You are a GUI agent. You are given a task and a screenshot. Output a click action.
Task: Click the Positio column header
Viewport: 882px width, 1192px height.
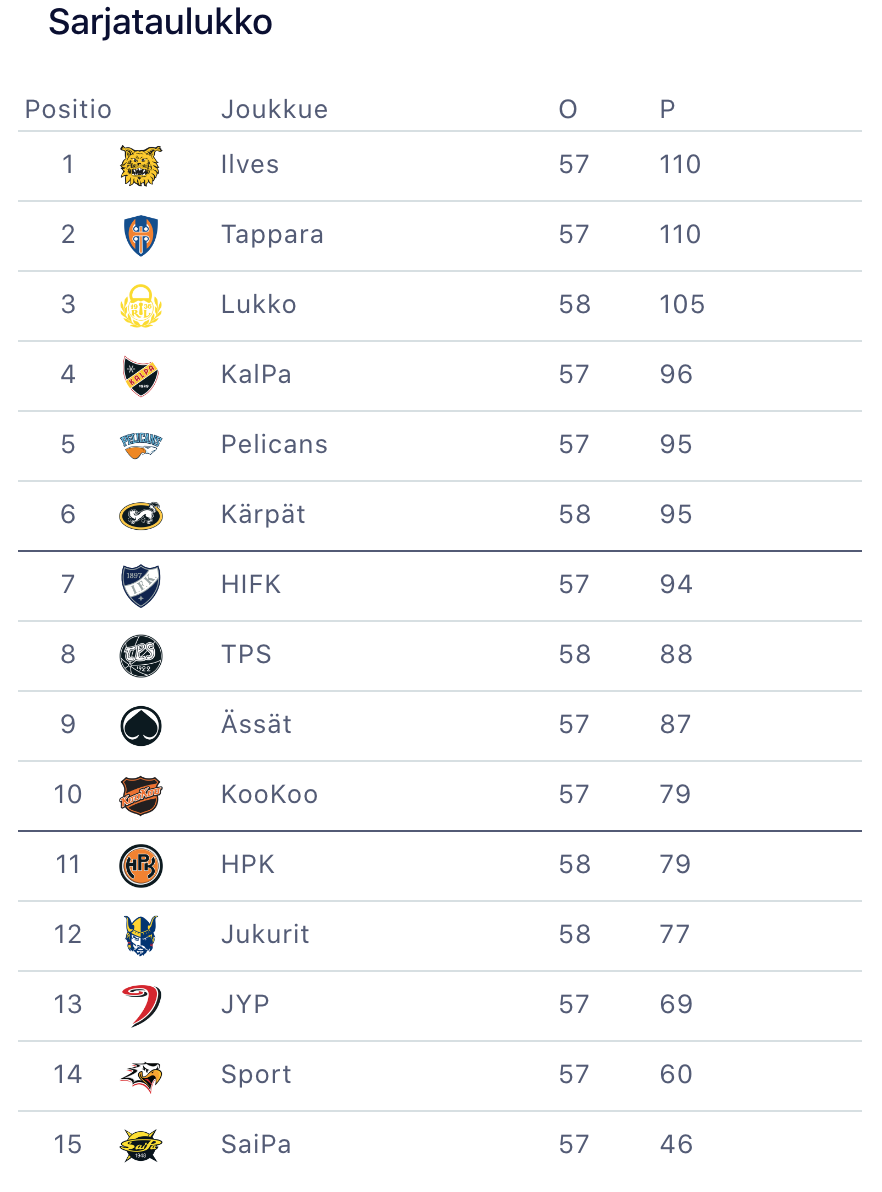click(68, 109)
